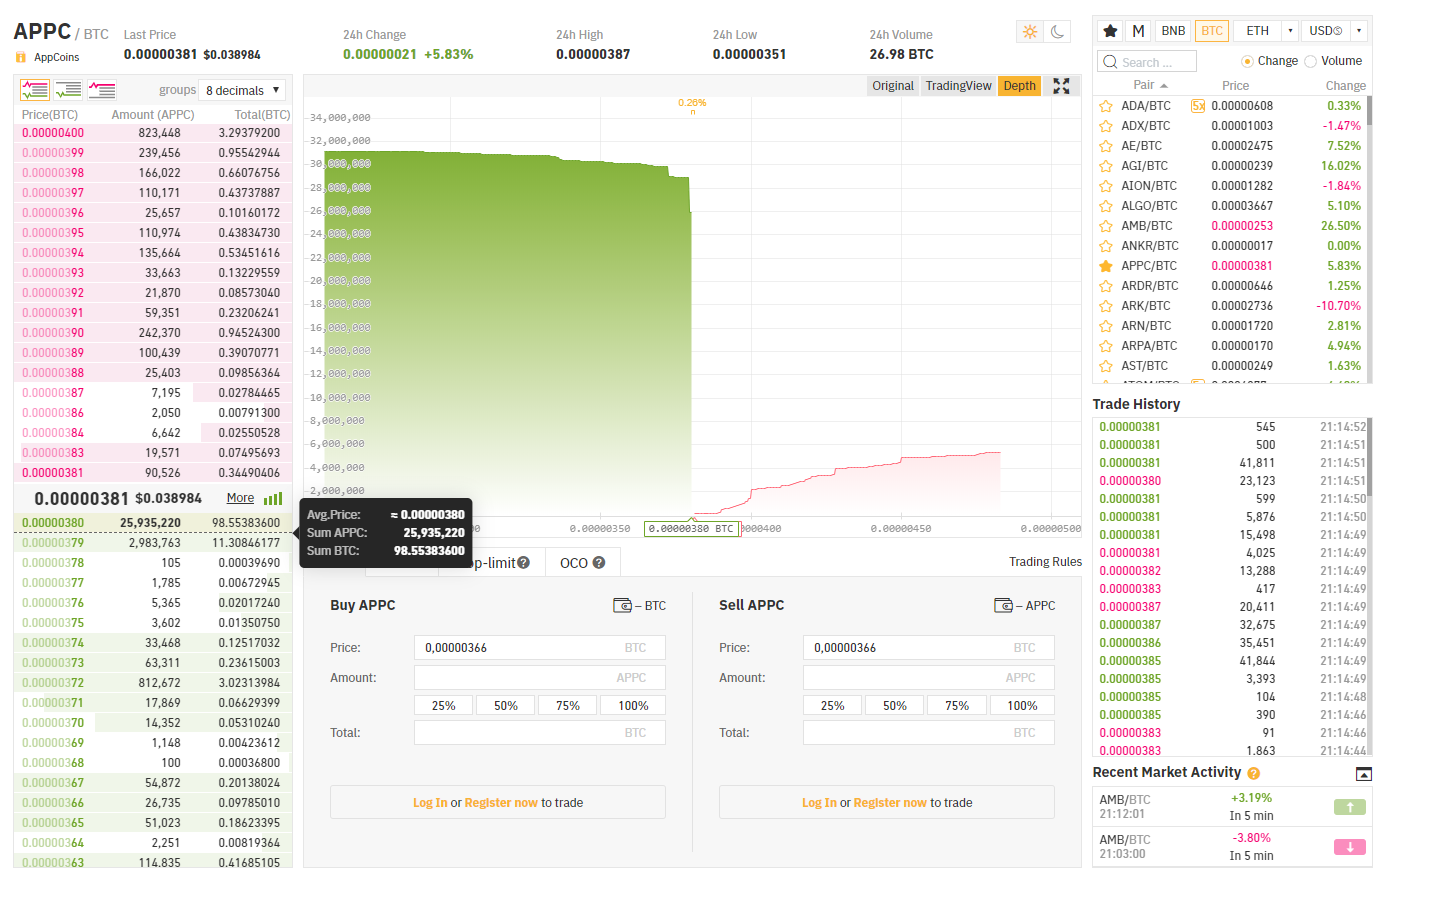Unfavorite the filled star for APPC/BTC
This screenshot has width=1452, height=903.
point(1106,266)
